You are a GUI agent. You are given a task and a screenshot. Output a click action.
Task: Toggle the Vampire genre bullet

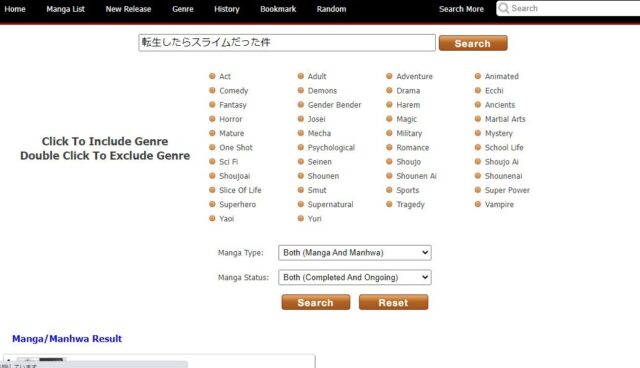click(x=478, y=204)
